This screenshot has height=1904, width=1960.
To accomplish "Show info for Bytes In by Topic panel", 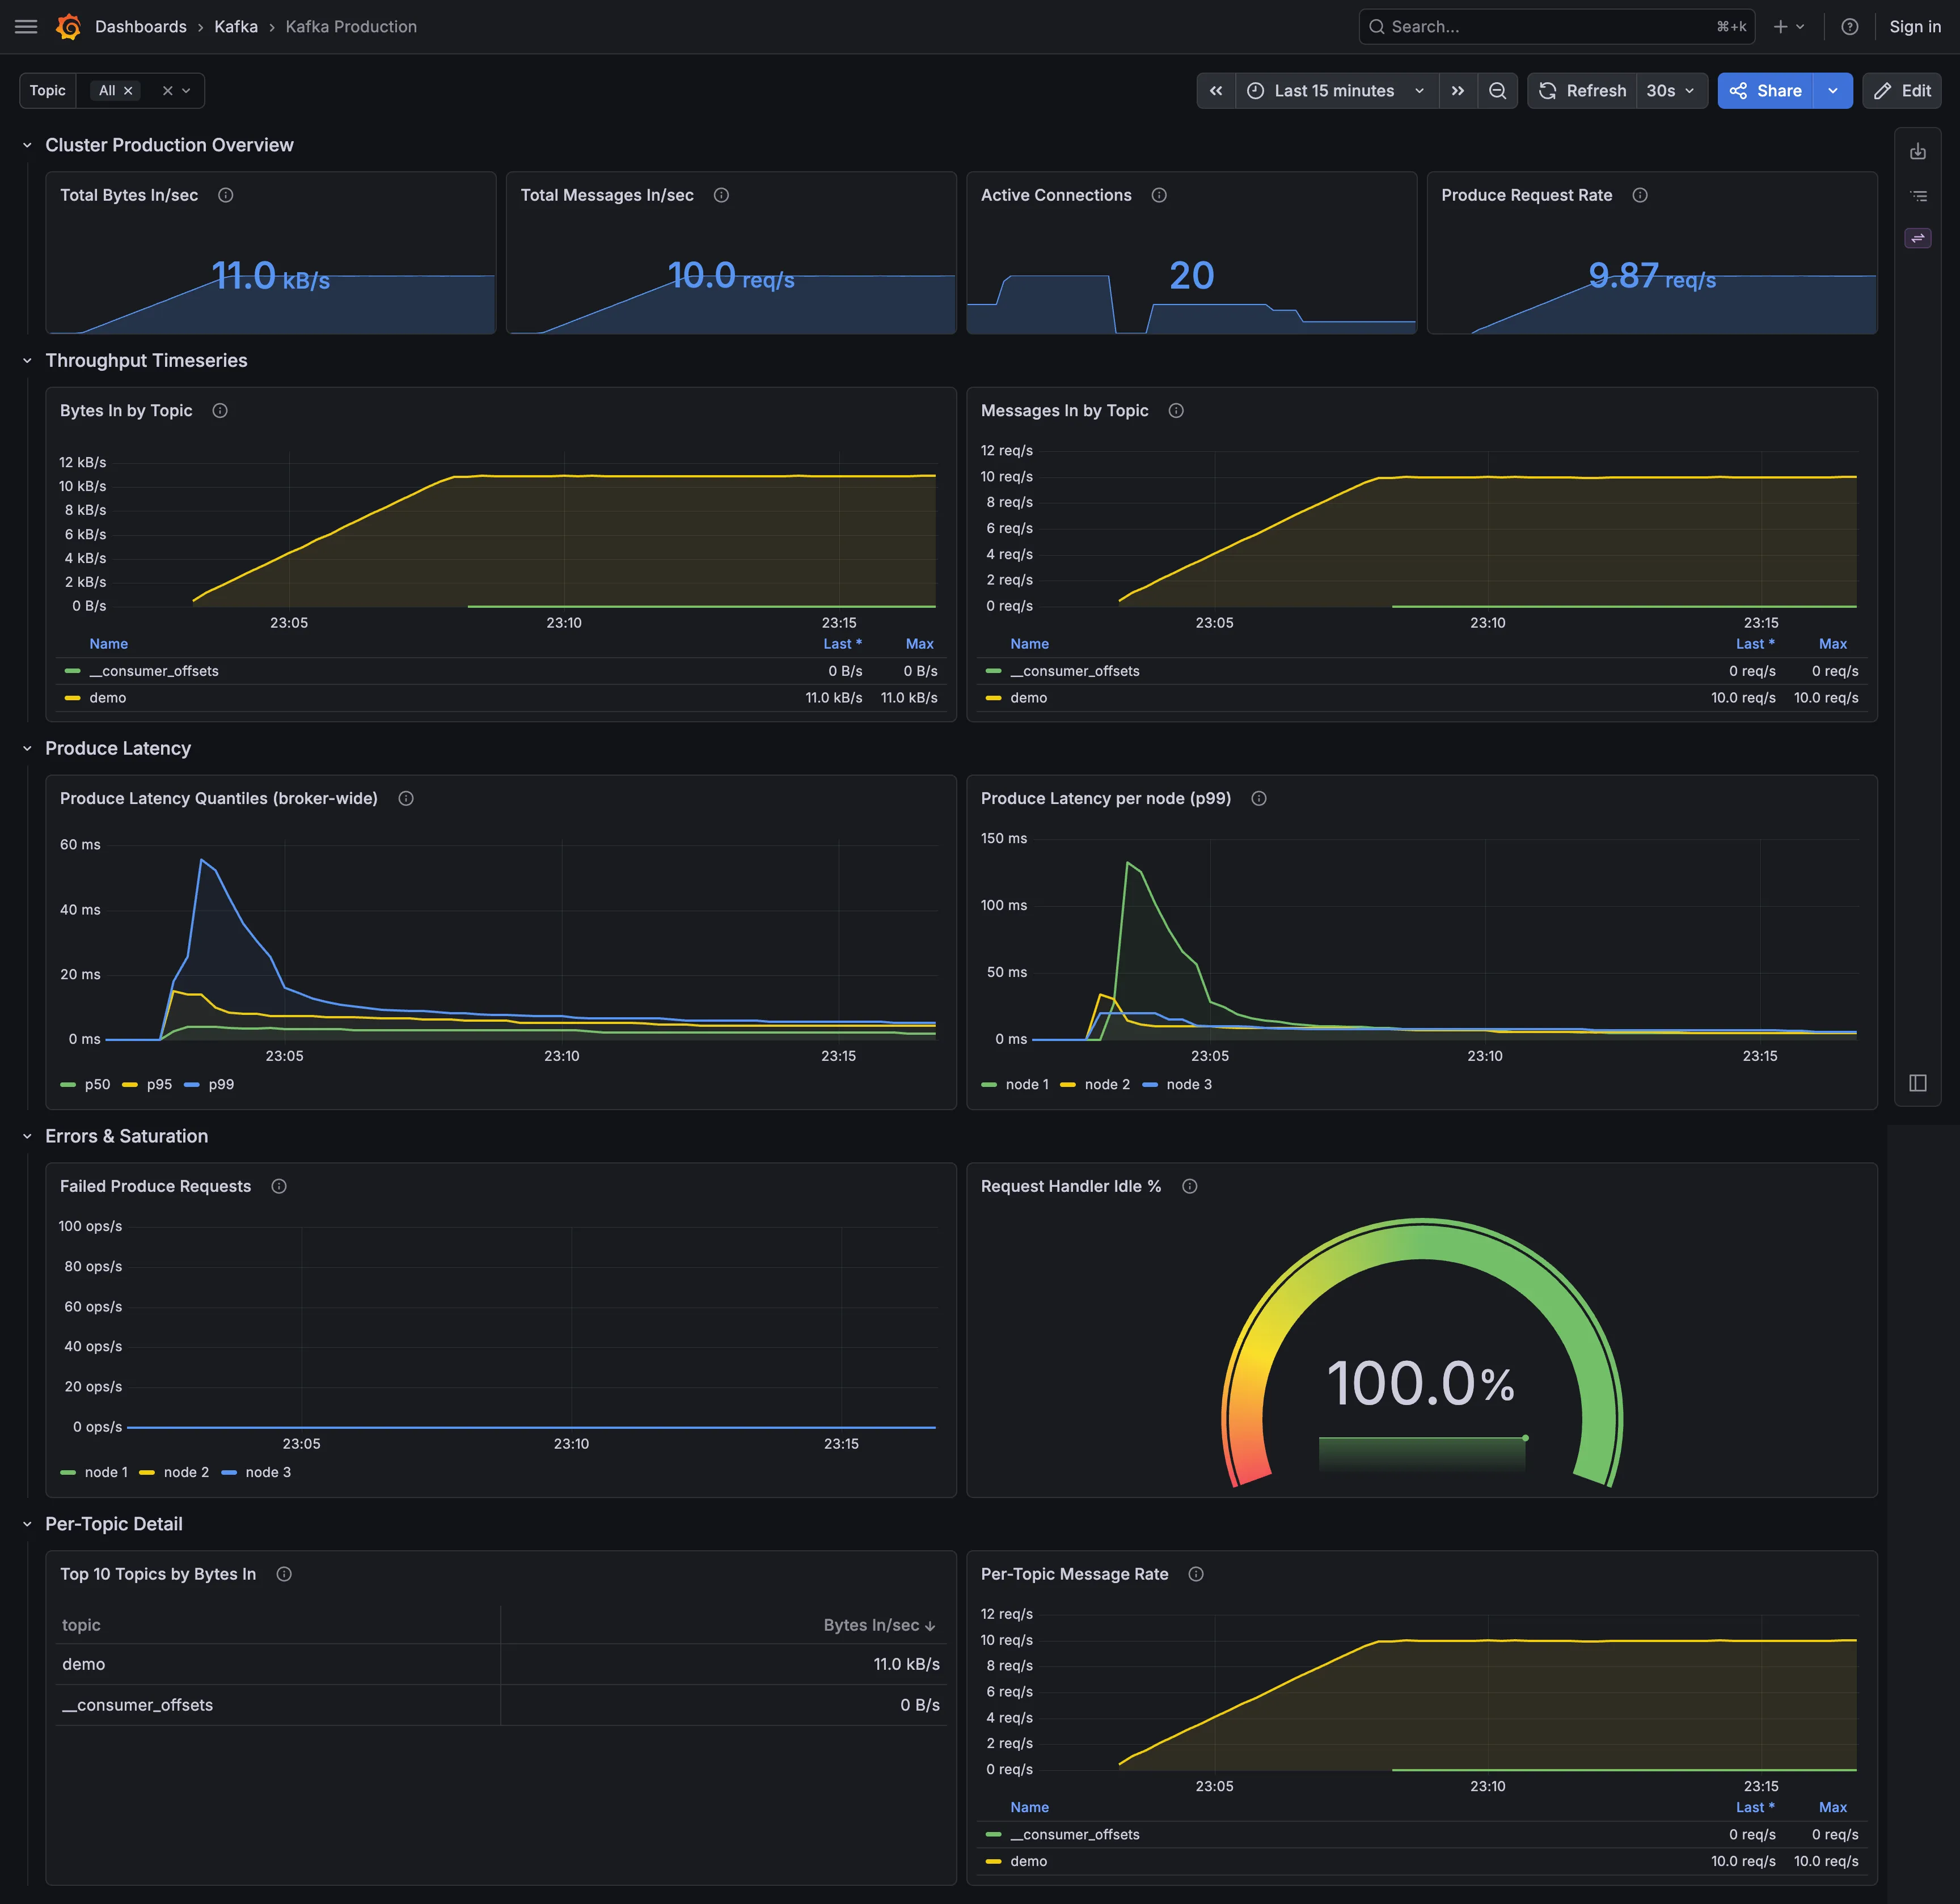I will [x=220, y=411].
